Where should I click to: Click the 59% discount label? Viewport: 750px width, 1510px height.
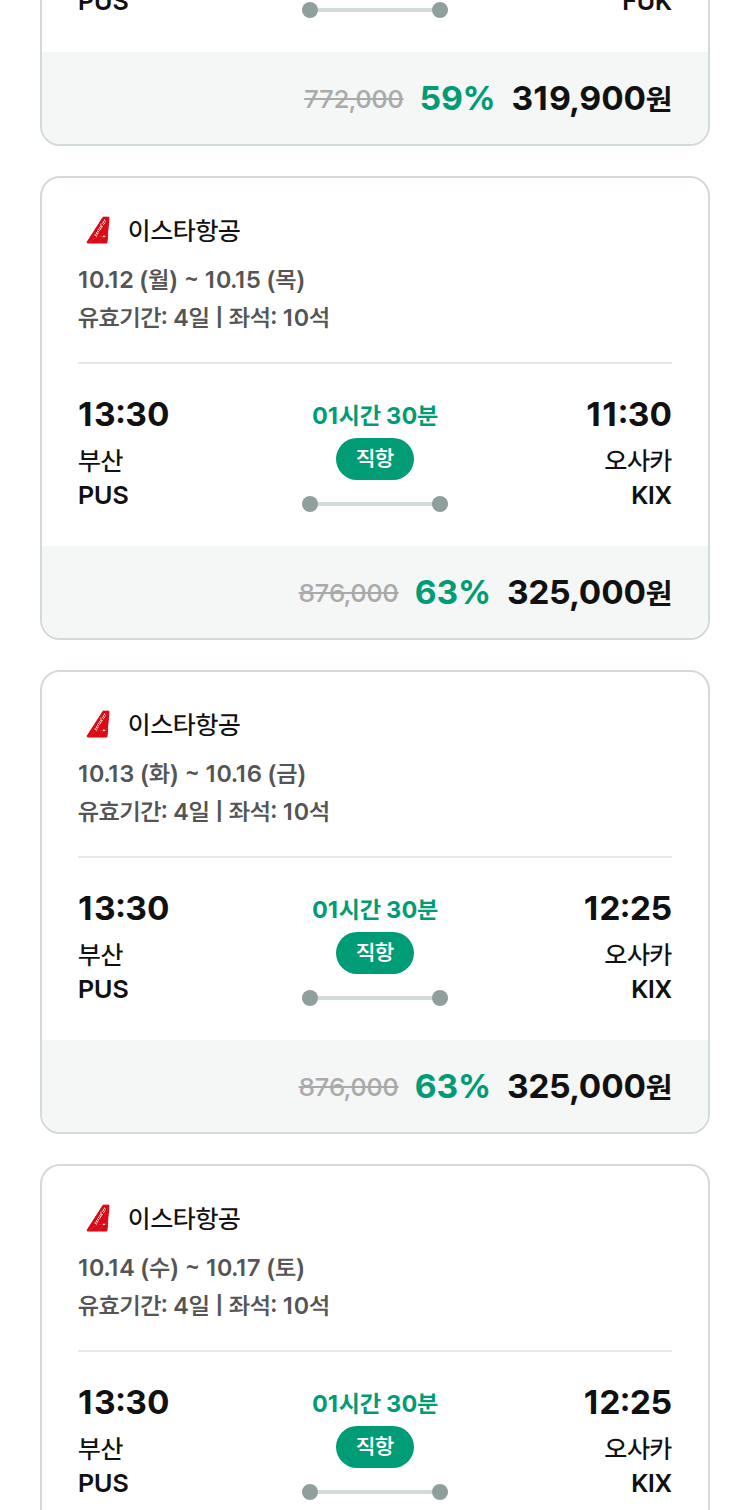coord(457,99)
